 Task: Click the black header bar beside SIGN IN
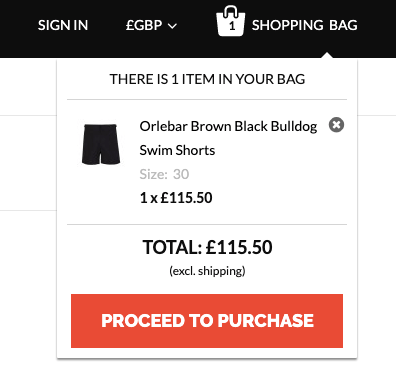[x=18, y=25]
